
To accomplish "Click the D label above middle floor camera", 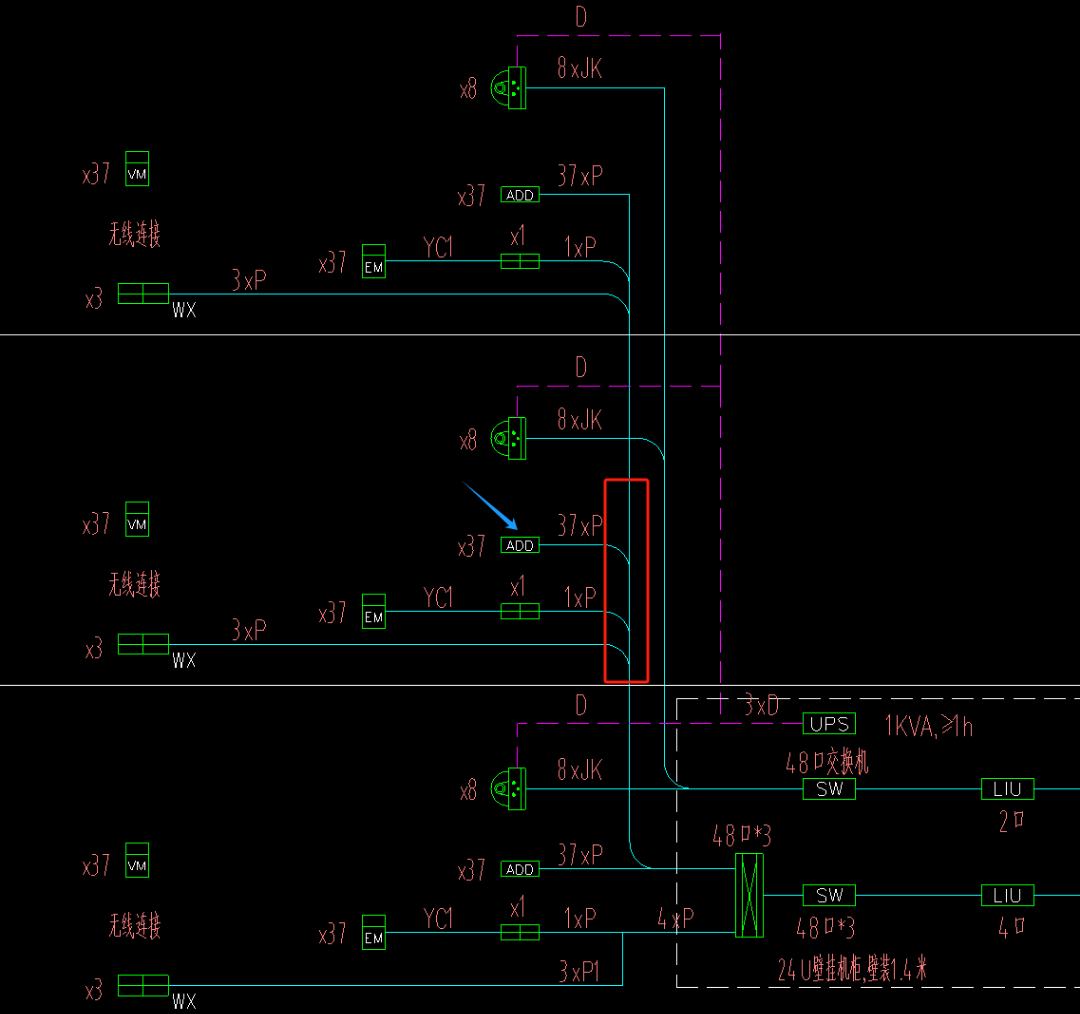I will tap(581, 367).
